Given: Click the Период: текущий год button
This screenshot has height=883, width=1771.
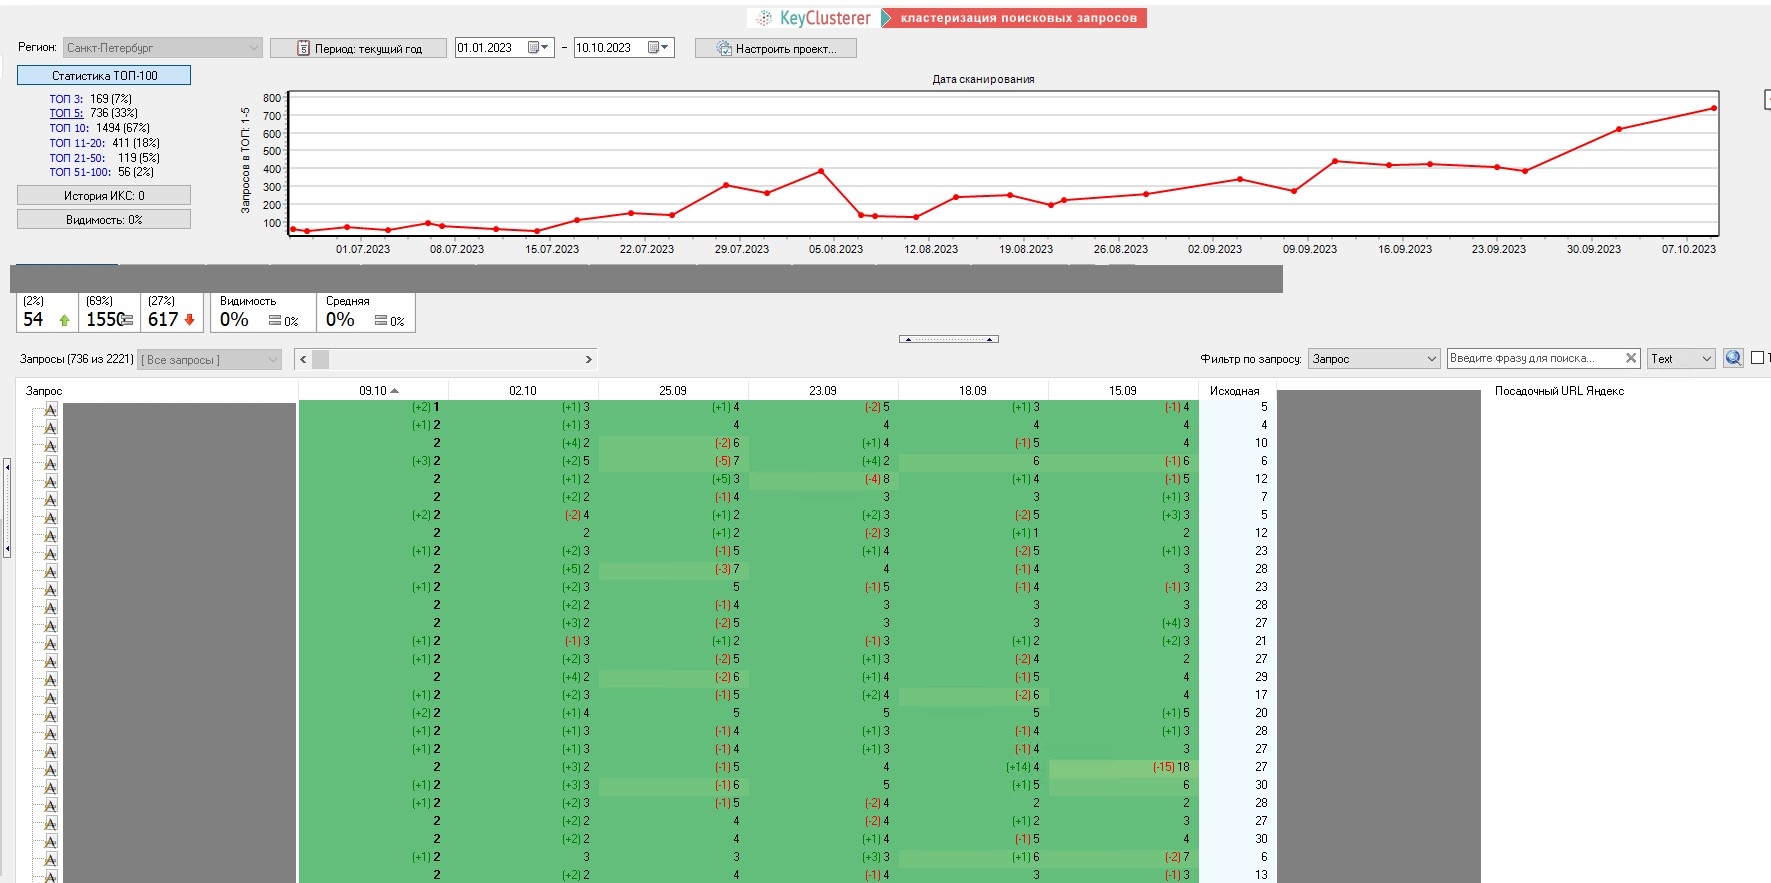Looking at the screenshot, I should click(358, 48).
